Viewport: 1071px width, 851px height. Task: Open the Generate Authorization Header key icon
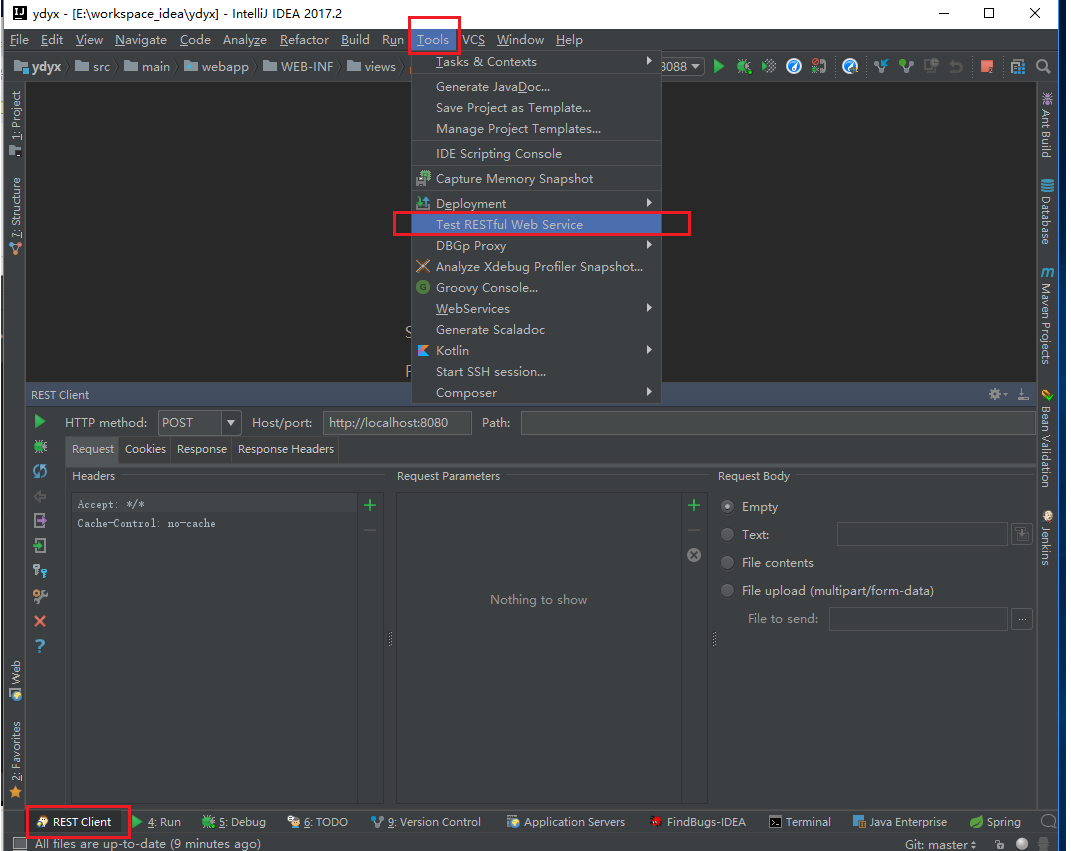click(40, 571)
